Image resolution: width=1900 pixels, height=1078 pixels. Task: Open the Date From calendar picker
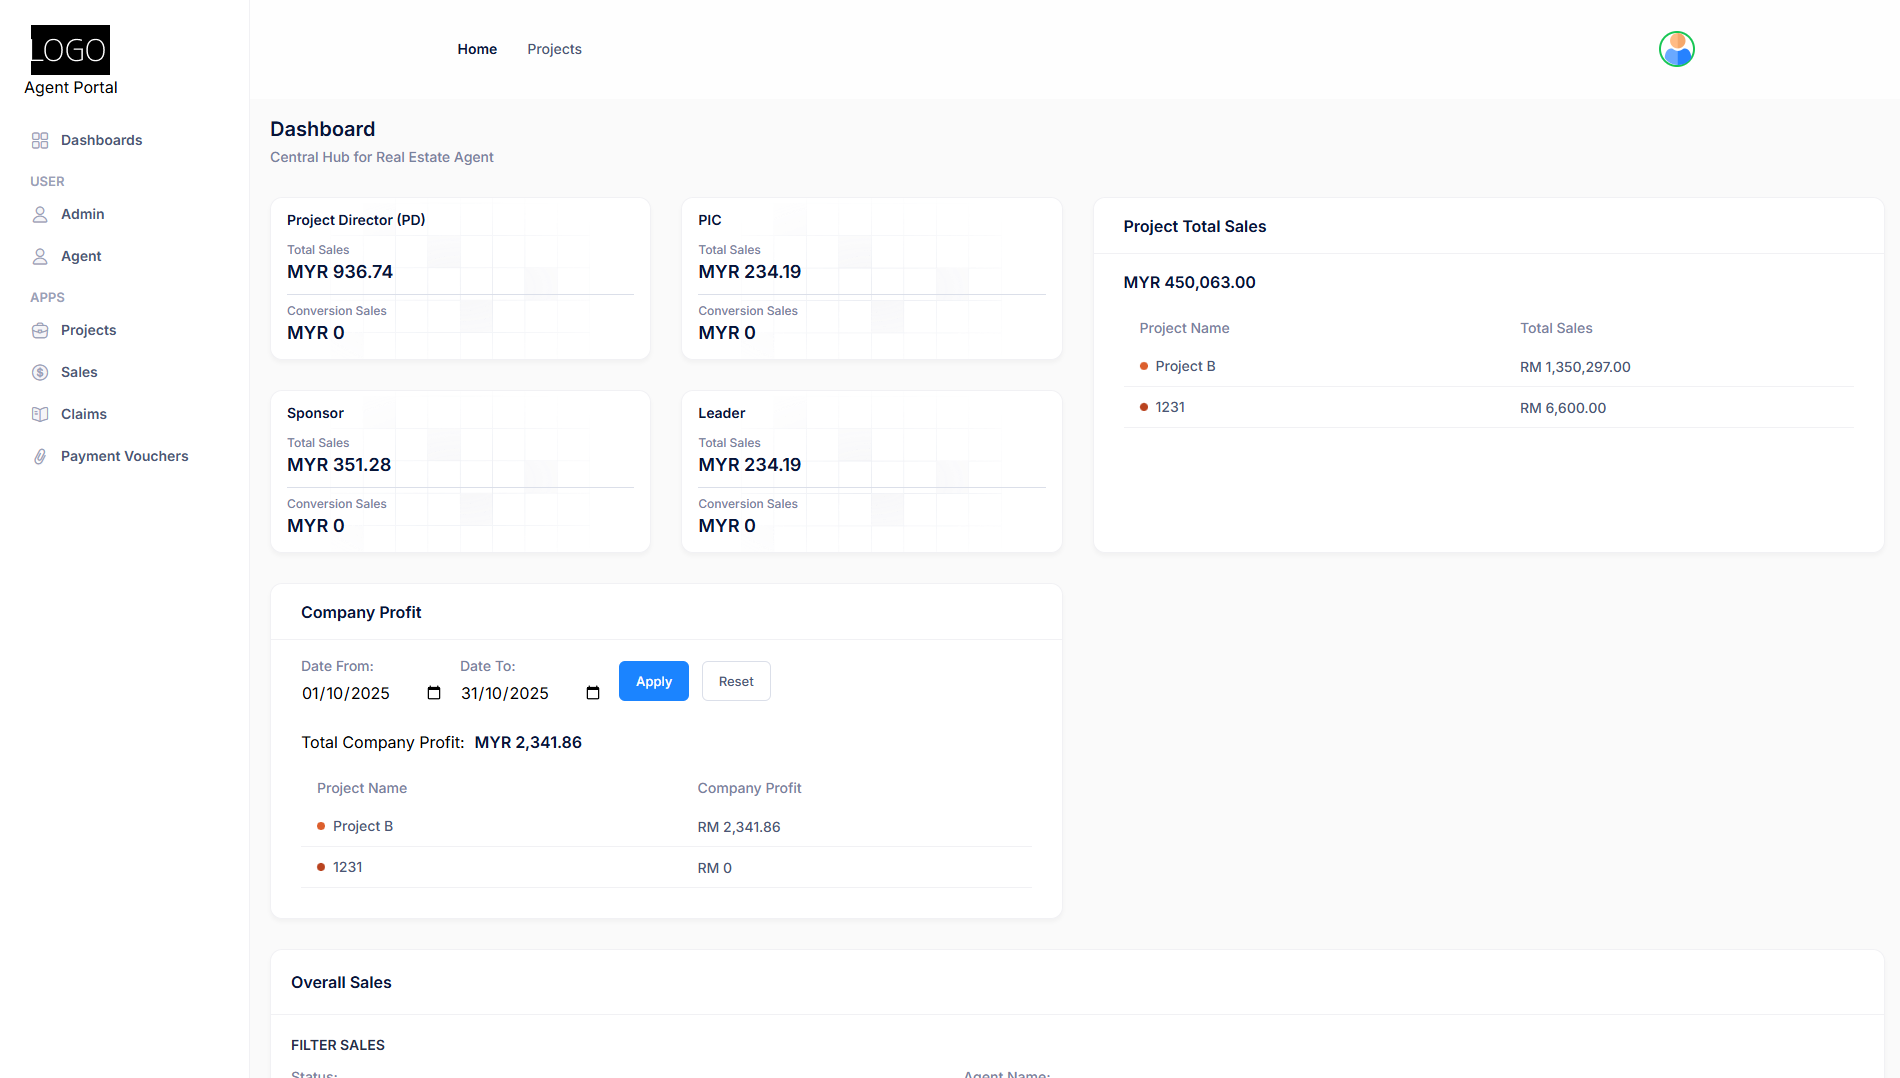[434, 693]
